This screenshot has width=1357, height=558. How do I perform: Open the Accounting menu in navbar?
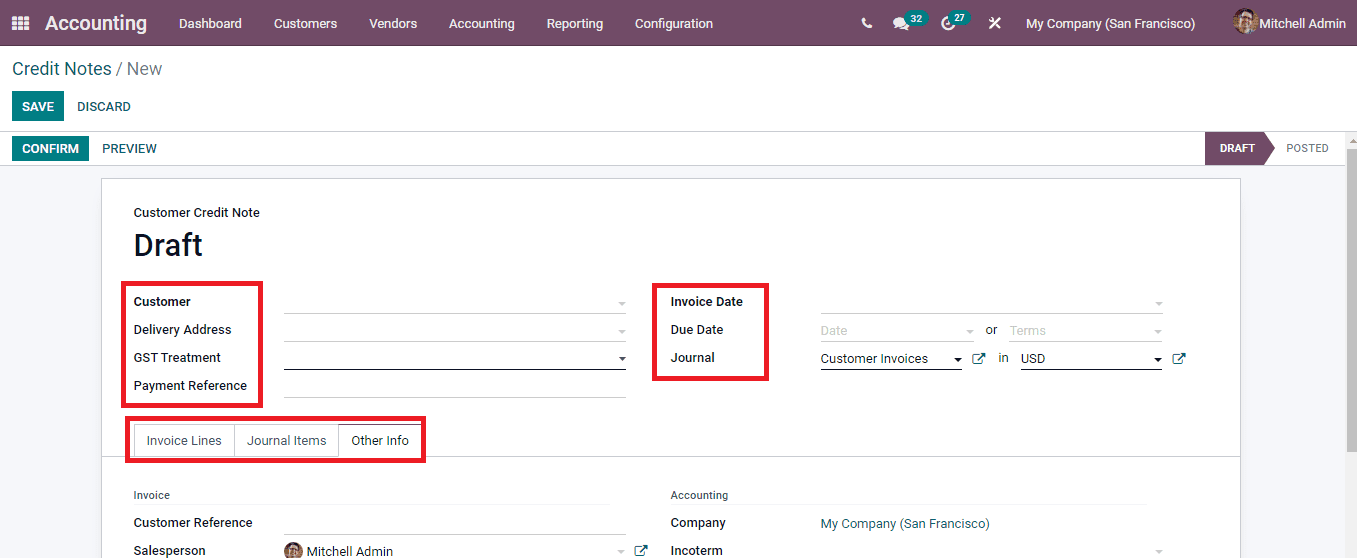[482, 23]
